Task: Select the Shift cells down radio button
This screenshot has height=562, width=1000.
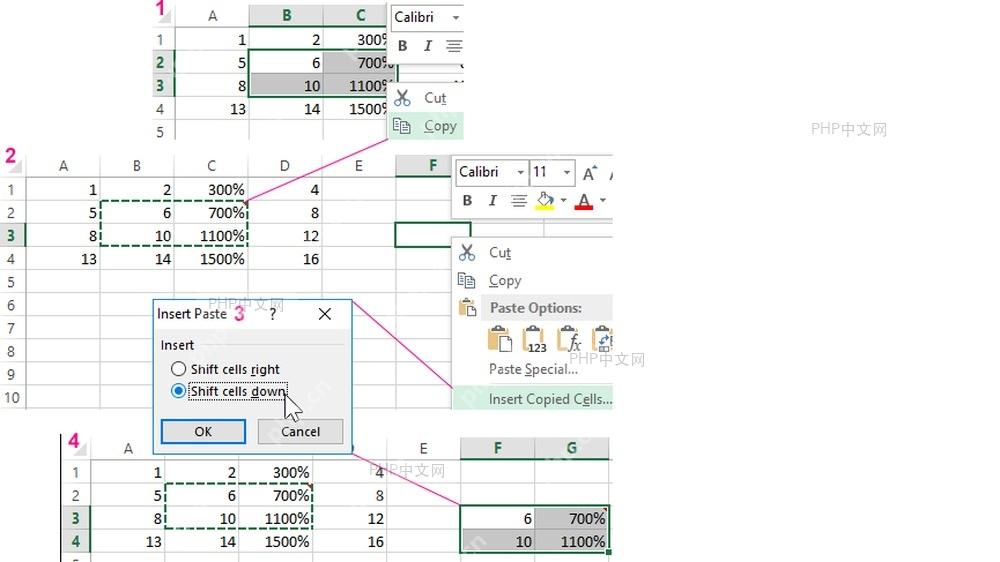Action: click(x=179, y=391)
